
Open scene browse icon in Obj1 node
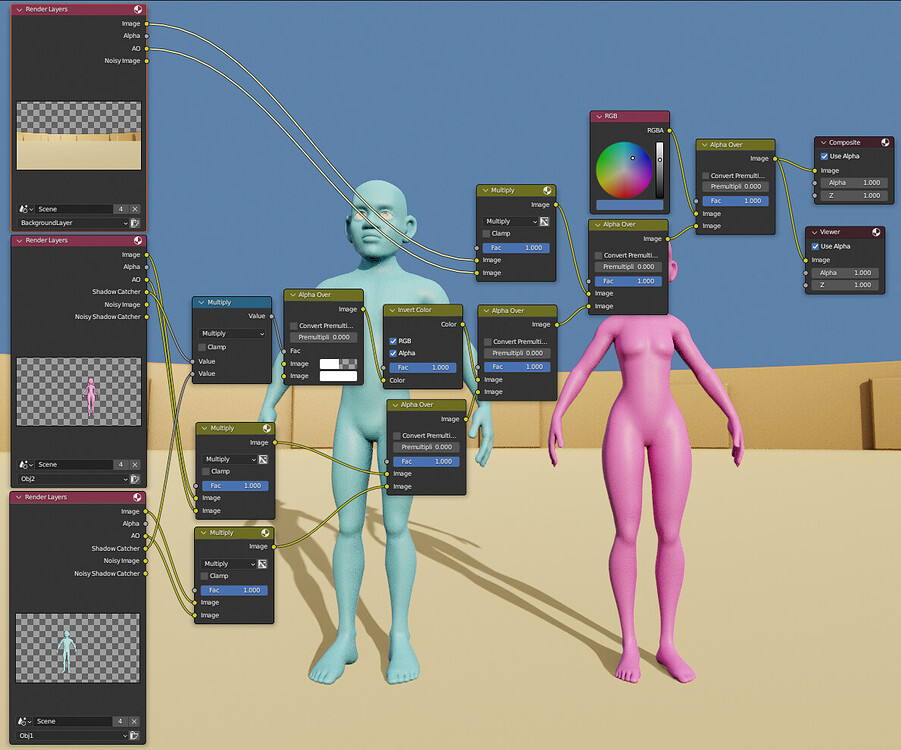pyautogui.click(x=25, y=721)
